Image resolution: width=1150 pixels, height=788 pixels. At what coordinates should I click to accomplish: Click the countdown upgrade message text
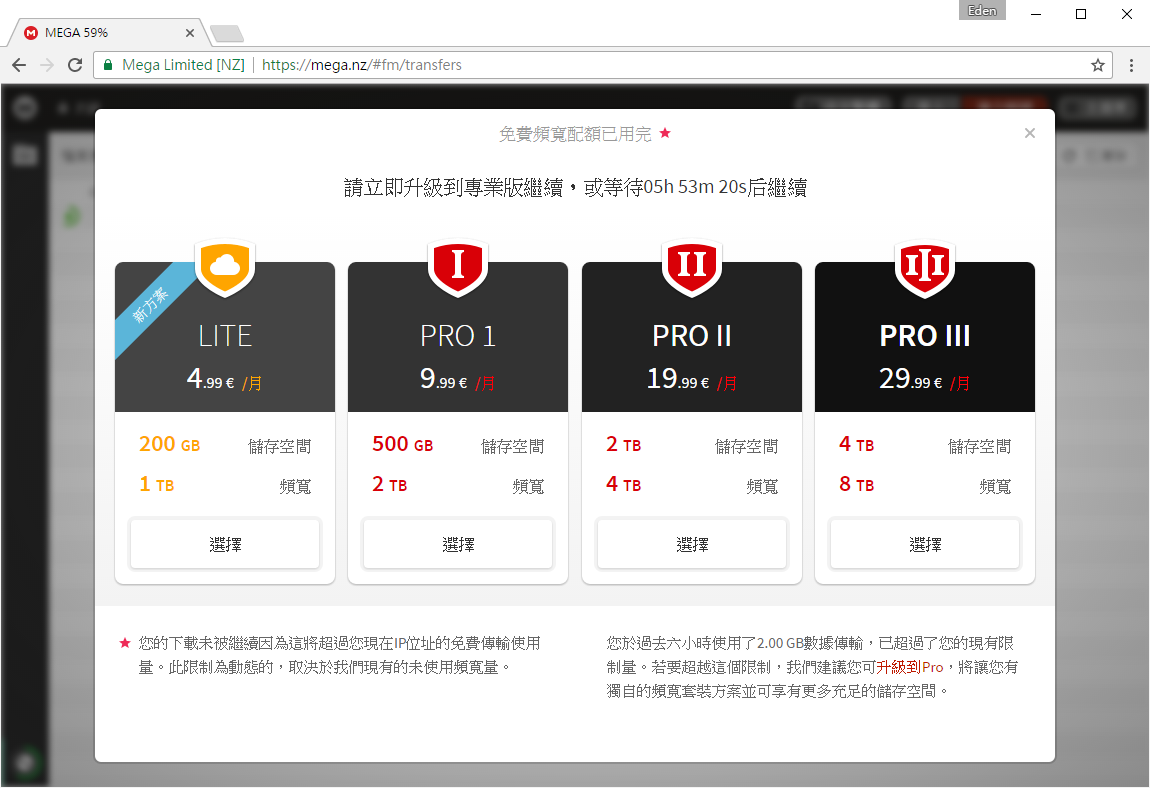[575, 188]
